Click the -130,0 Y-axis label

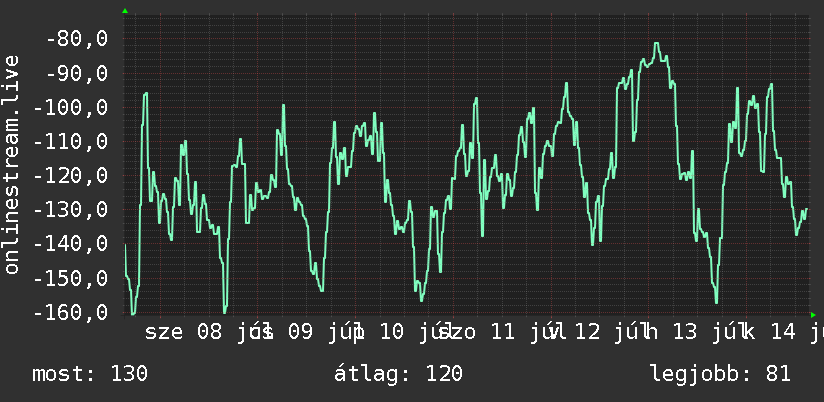[70, 210]
